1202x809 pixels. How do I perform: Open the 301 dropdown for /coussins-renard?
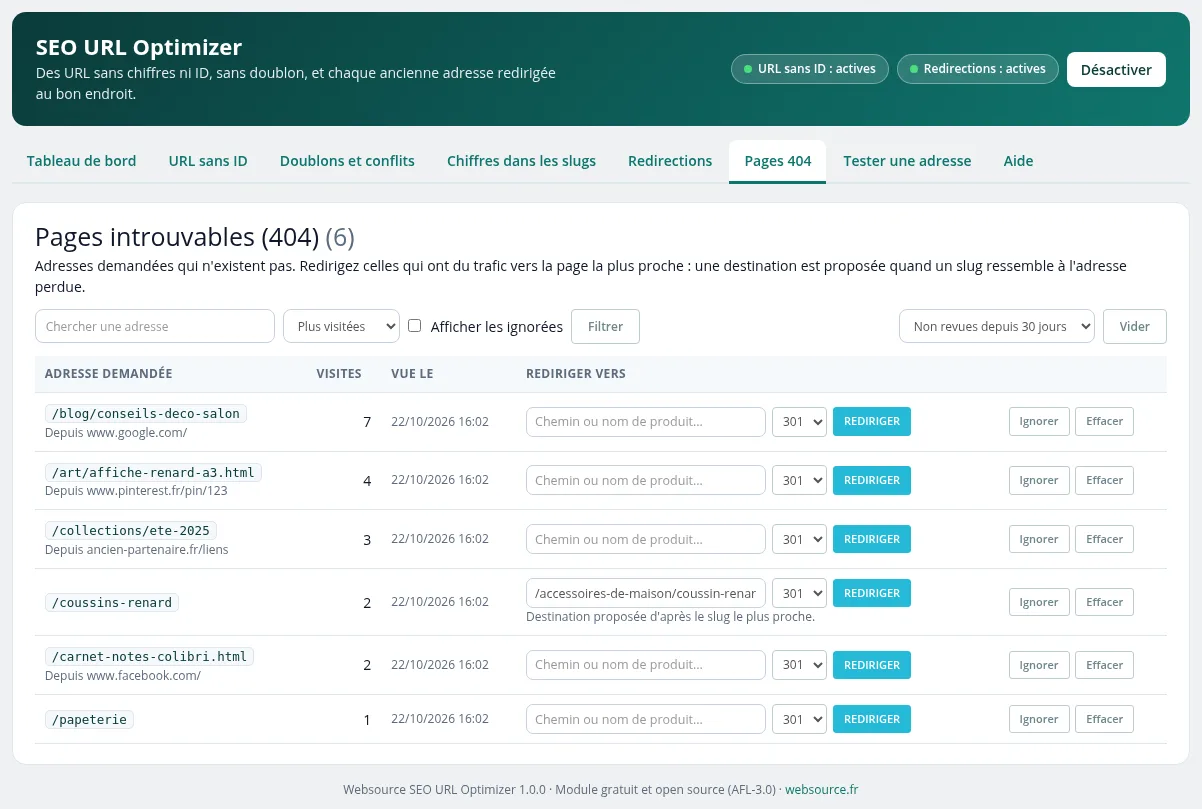[799, 593]
